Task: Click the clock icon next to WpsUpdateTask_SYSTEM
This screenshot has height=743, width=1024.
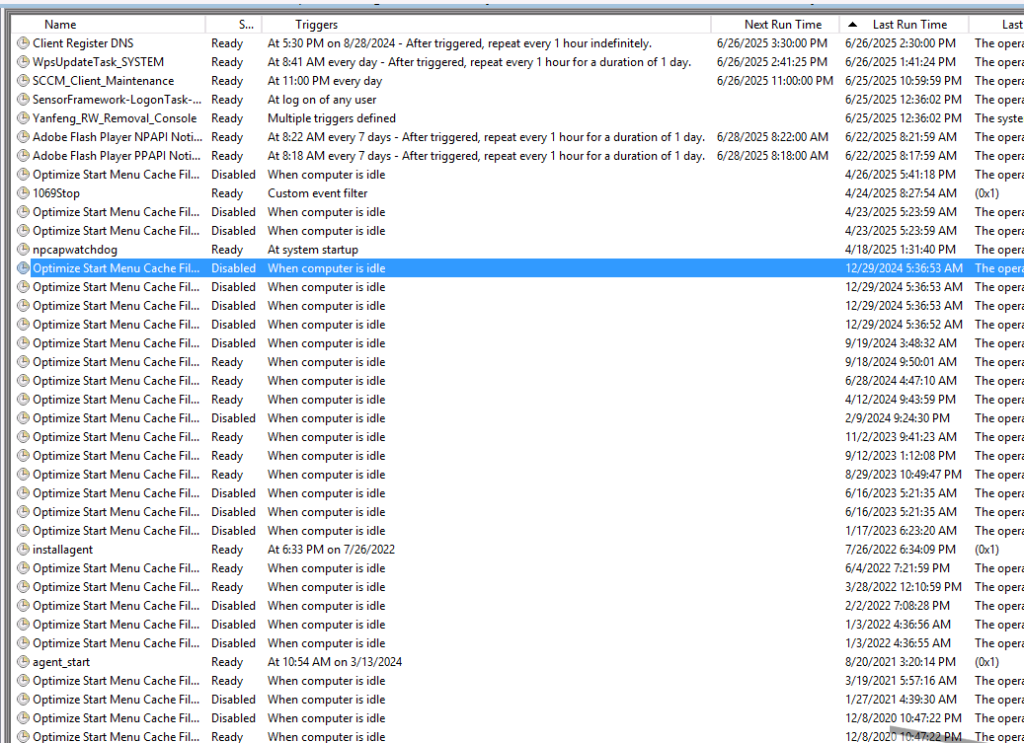Action: click(x=24, y=62)
